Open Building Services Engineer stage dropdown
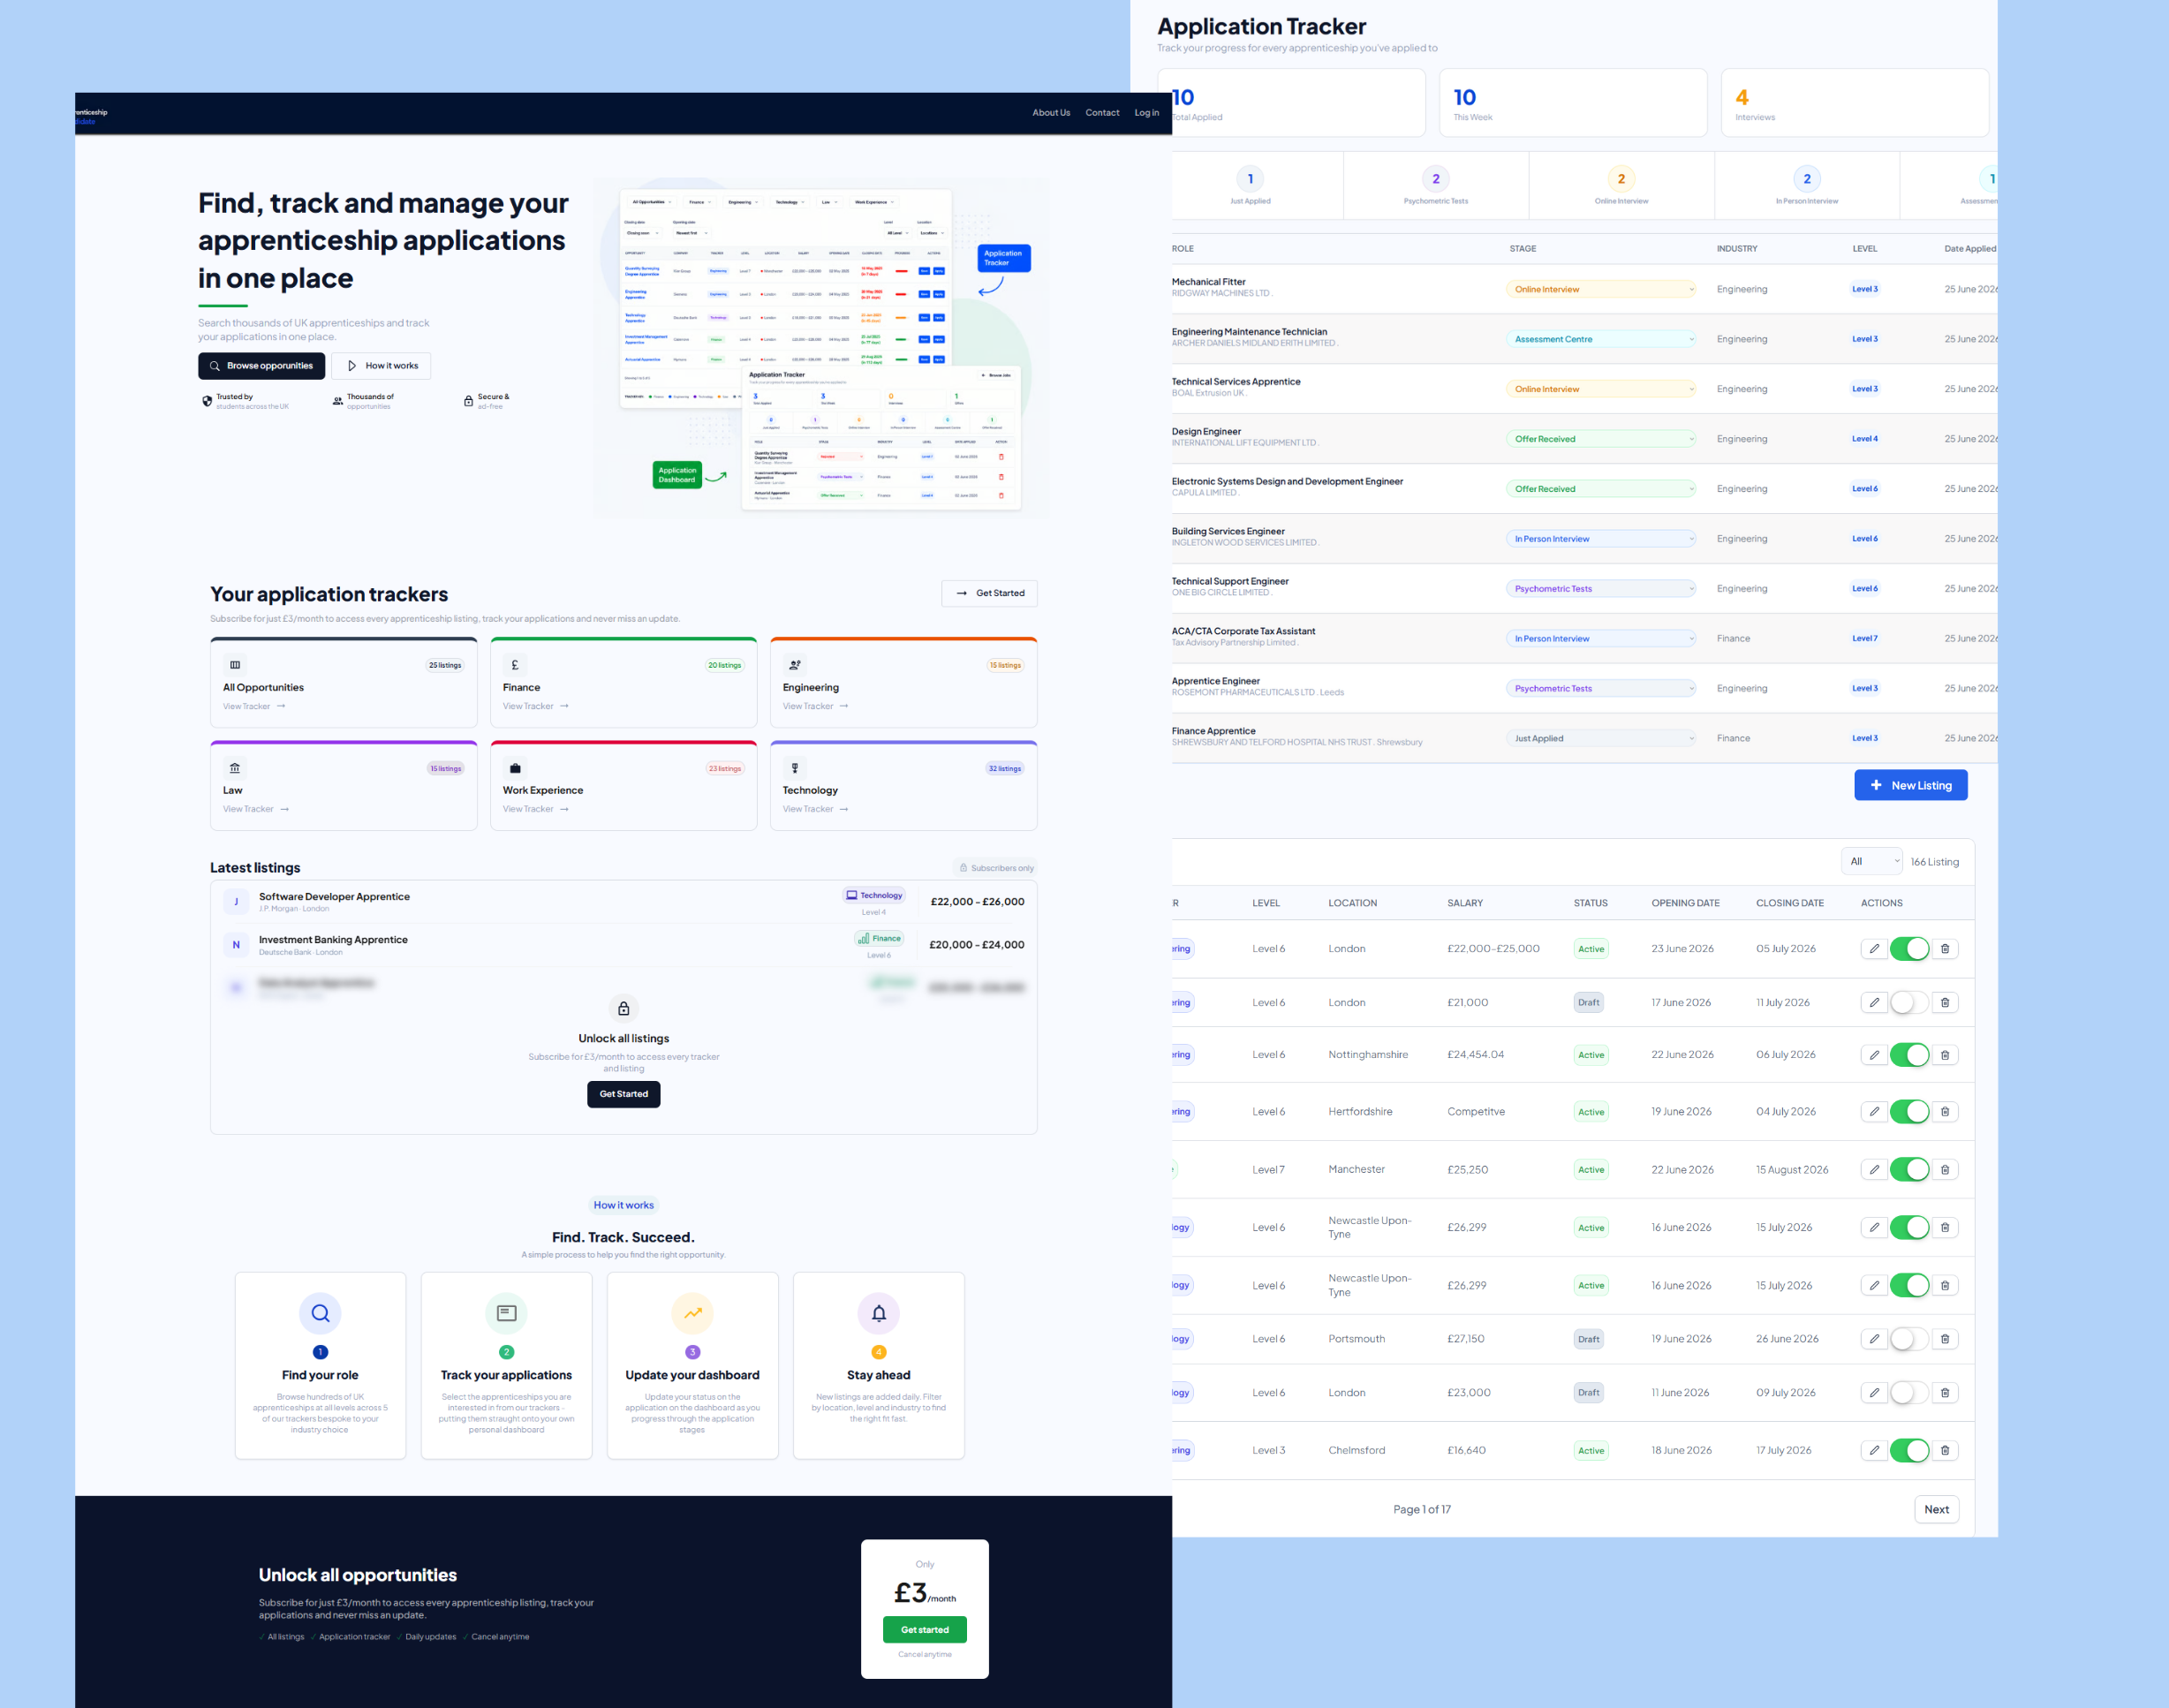 pos(1601,540)
